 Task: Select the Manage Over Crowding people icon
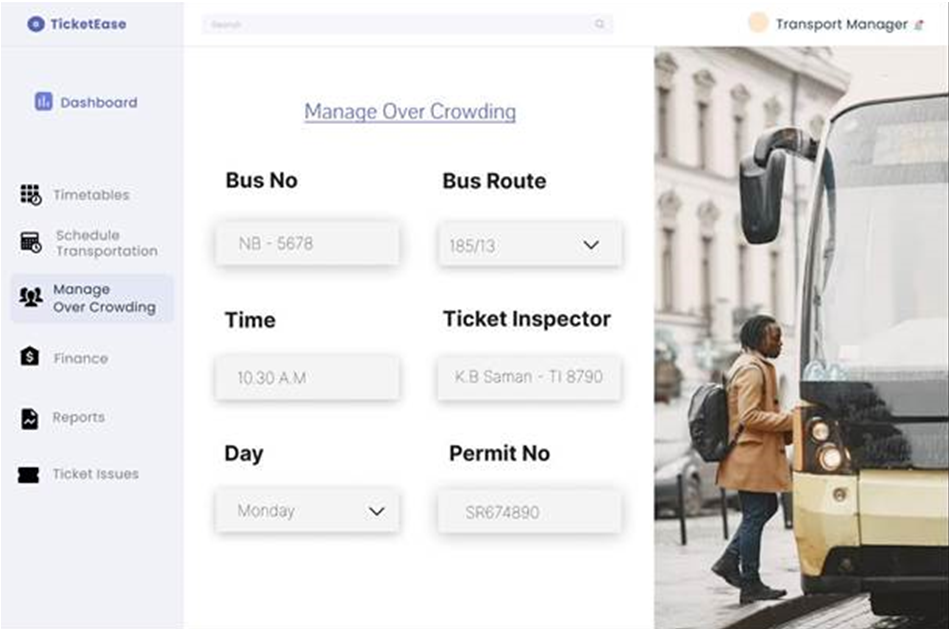30,297
